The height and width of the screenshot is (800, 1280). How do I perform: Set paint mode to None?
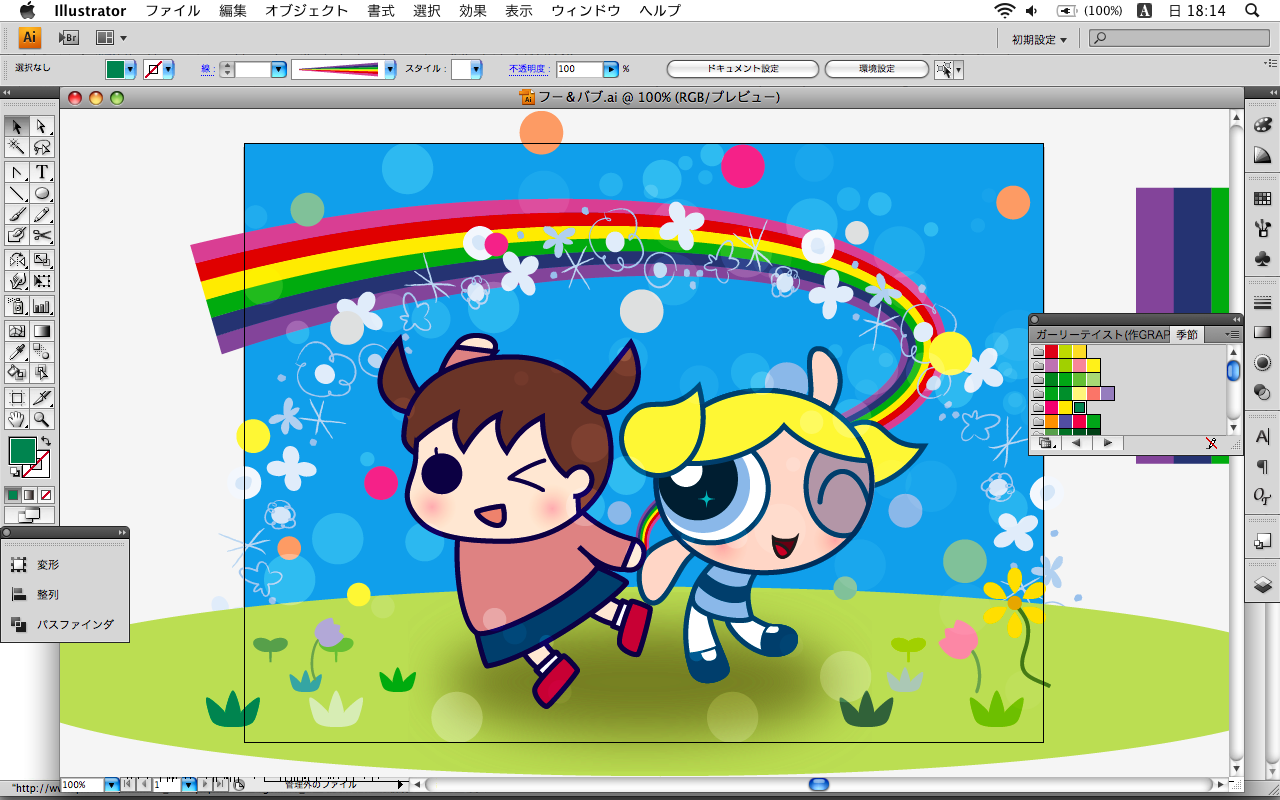[x=46, y=494]
